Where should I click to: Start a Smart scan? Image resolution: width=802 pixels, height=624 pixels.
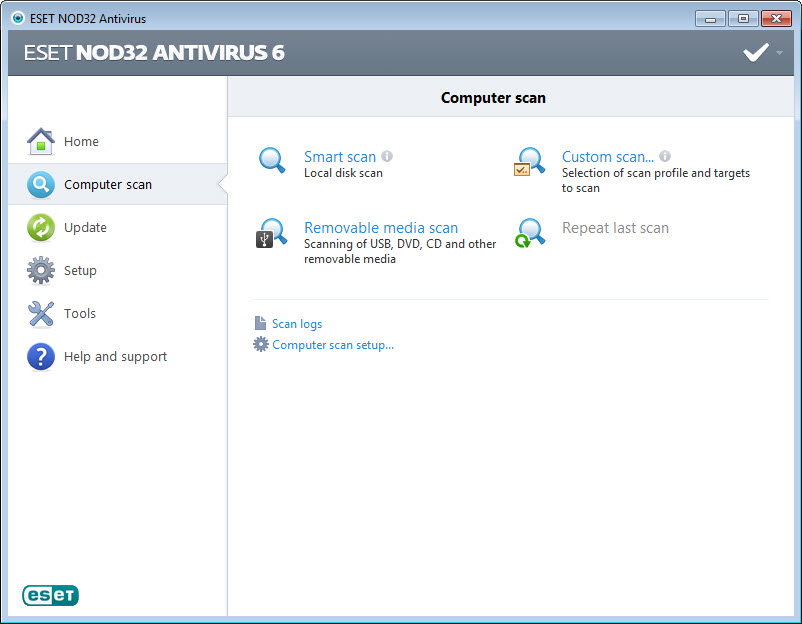(340, 157)
